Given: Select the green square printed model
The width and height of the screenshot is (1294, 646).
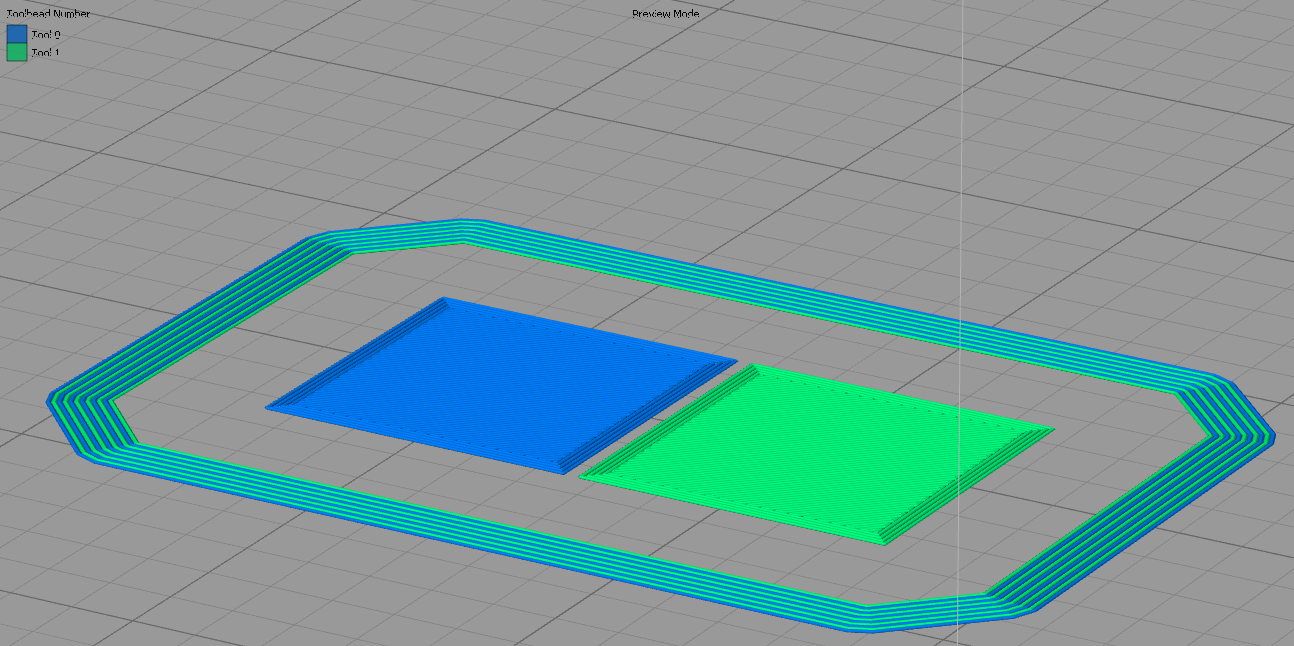Looking at the screenshot, I should pyautogui.click(x=815, y=452).
